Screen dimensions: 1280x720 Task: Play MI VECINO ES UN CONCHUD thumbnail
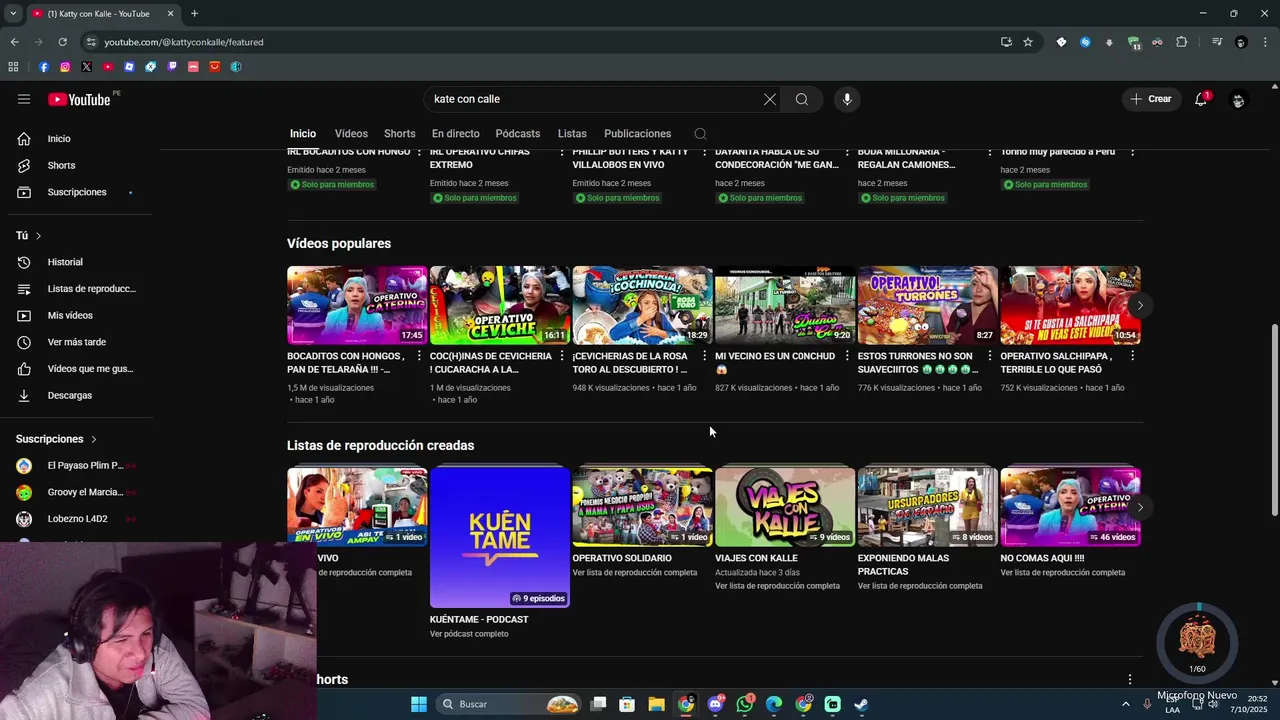[x=785, y=305]
